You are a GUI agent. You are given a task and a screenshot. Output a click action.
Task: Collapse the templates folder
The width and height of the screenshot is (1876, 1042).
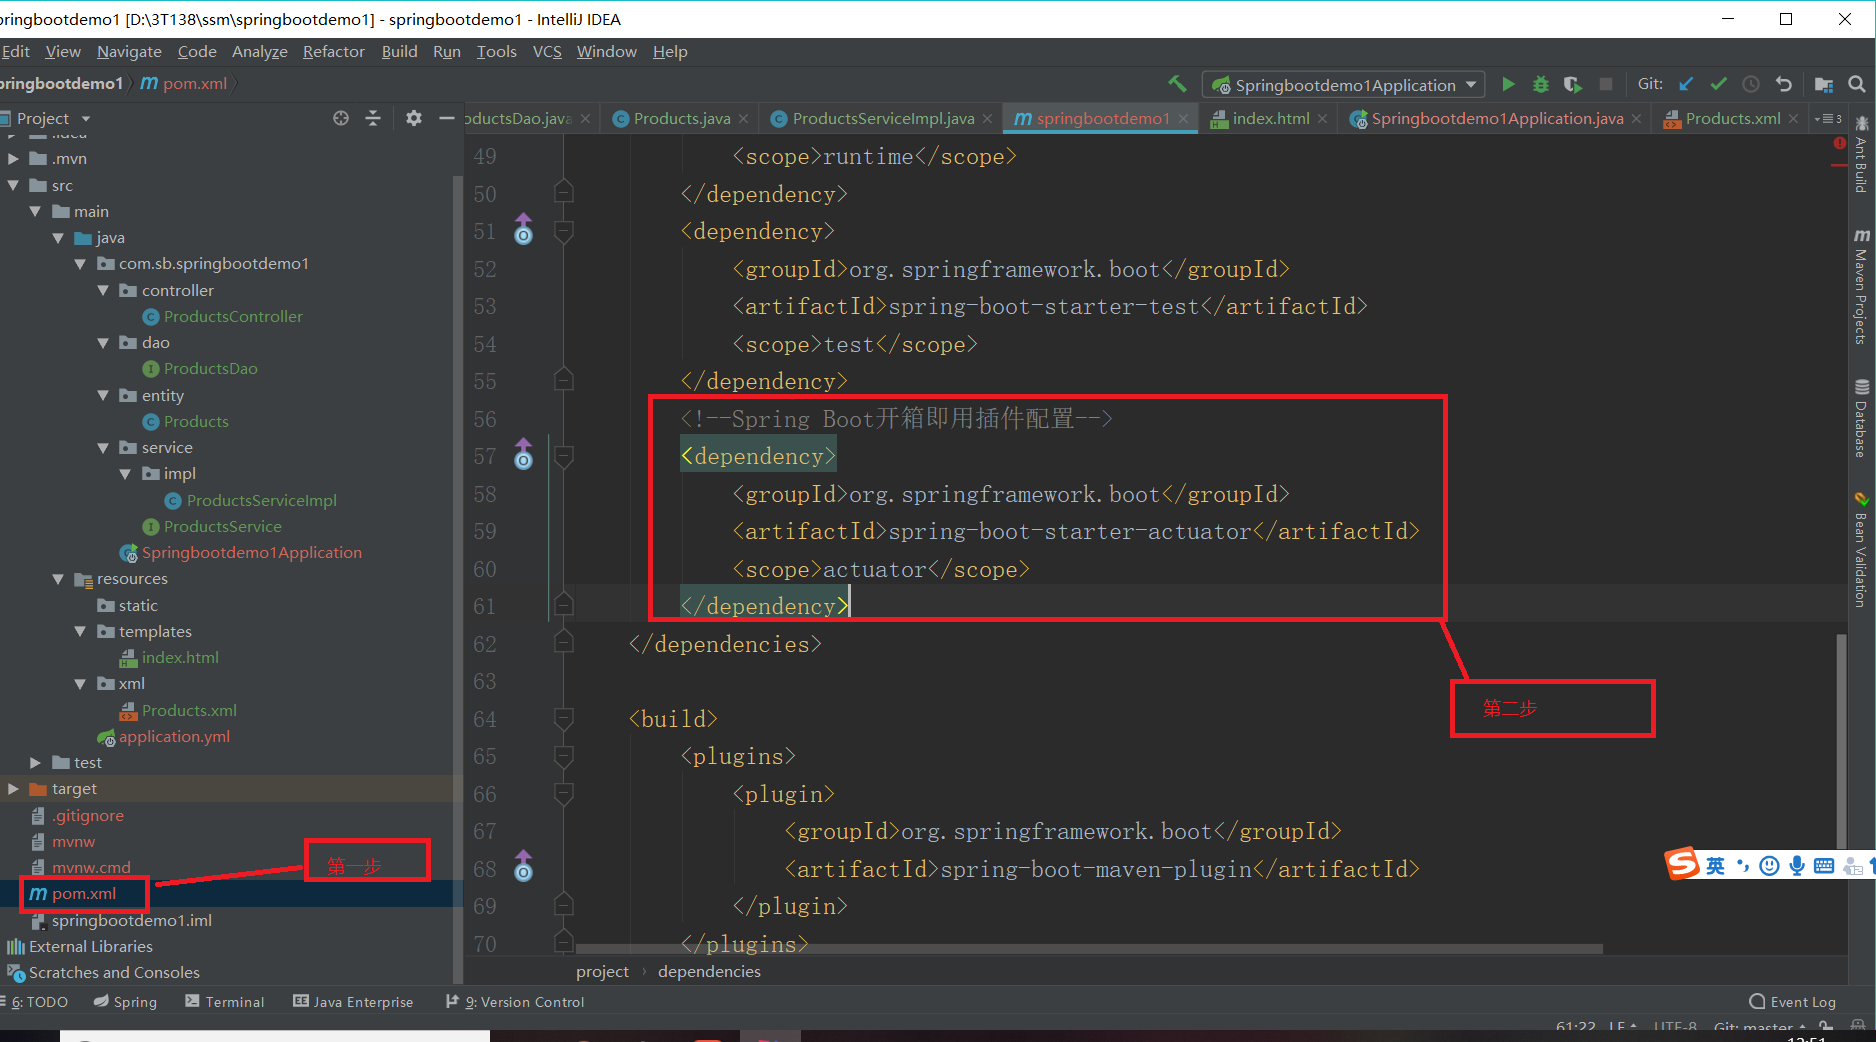pos(80,632)
